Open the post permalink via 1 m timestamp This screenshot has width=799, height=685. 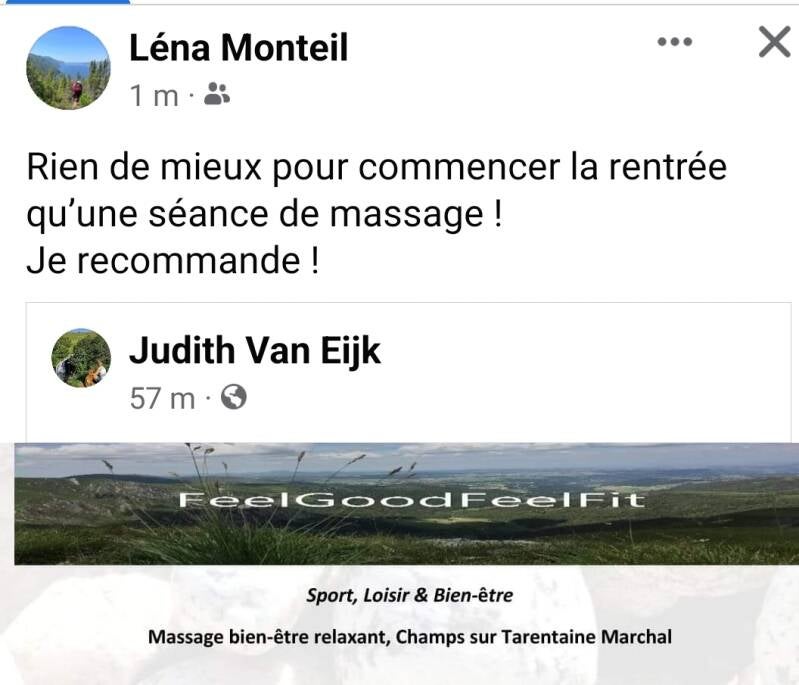(x=154, y=95)
